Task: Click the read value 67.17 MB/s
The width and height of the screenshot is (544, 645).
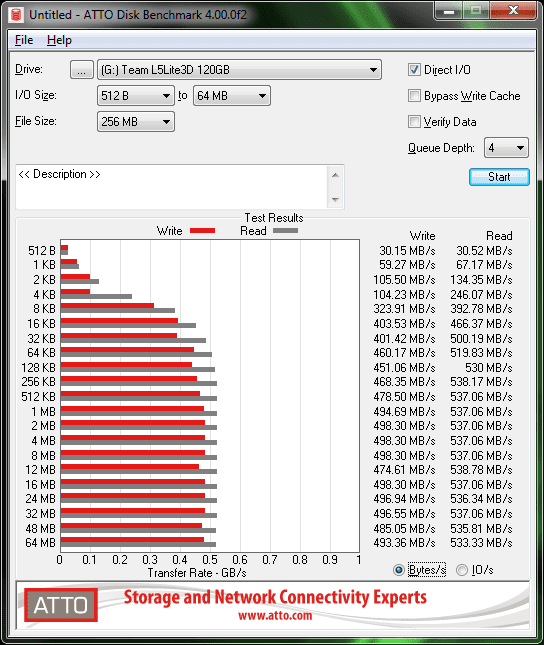Action: tap(484, 264)
